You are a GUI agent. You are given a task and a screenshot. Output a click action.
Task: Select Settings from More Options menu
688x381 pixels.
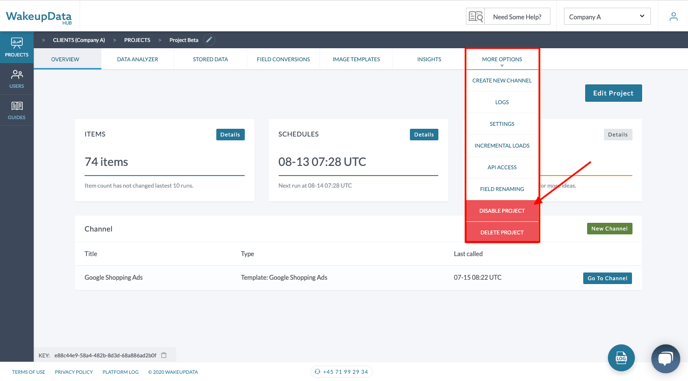pyautogui.click(x=502, y=124)
